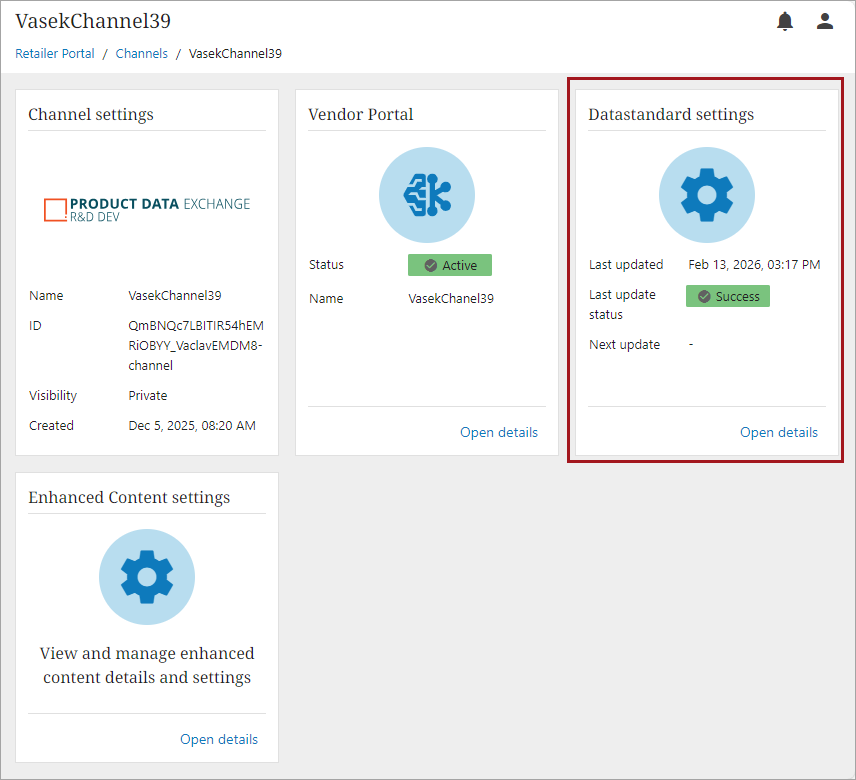Go to Retailer Portal breadcrumb link

pyautogui.click(x=55, y=54)
